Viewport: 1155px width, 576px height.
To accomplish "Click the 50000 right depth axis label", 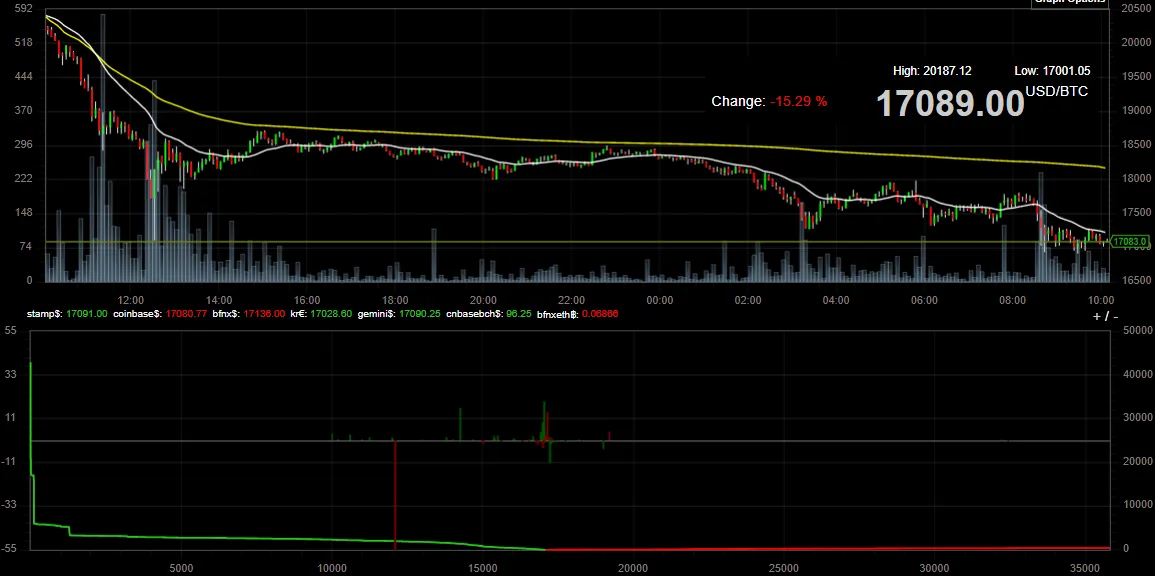I will (1135, 331).
